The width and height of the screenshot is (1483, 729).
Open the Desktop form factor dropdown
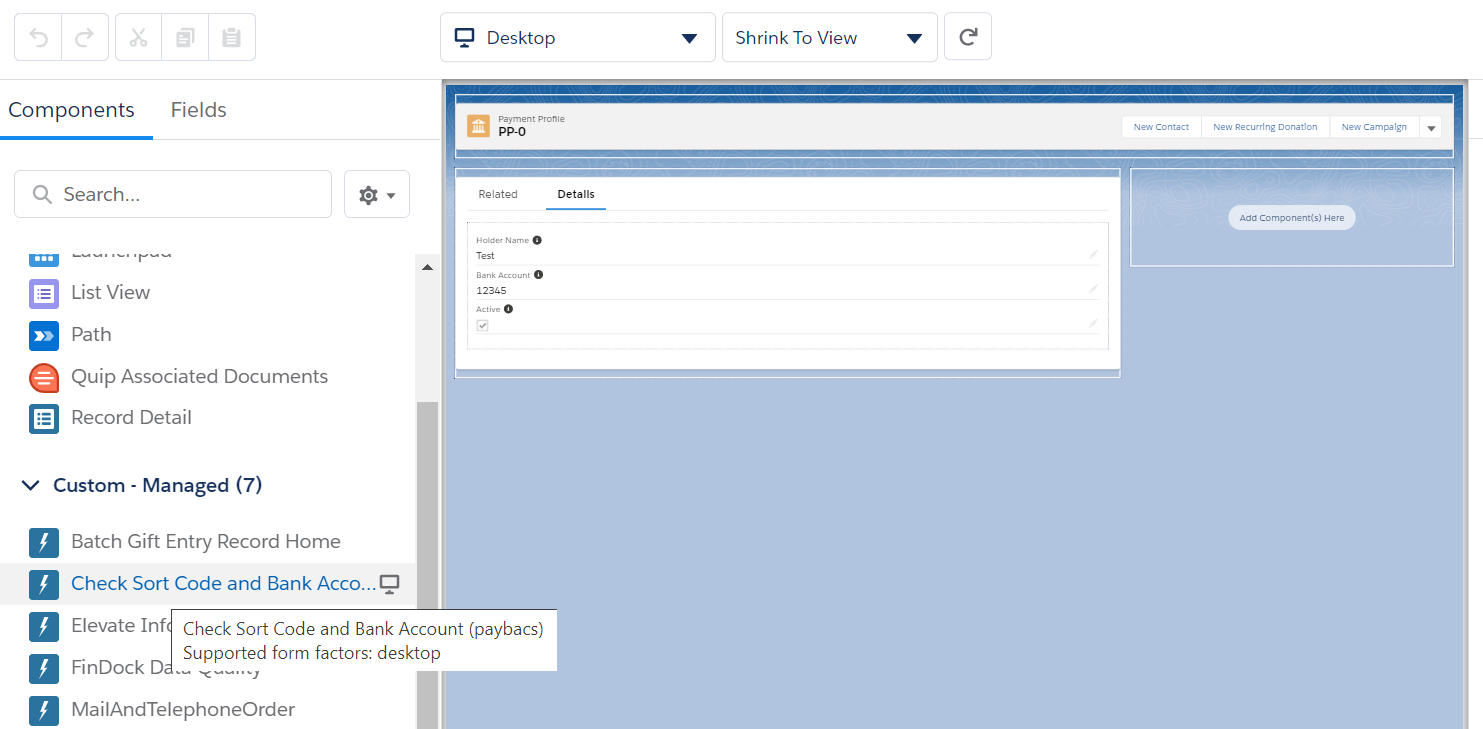689,37
